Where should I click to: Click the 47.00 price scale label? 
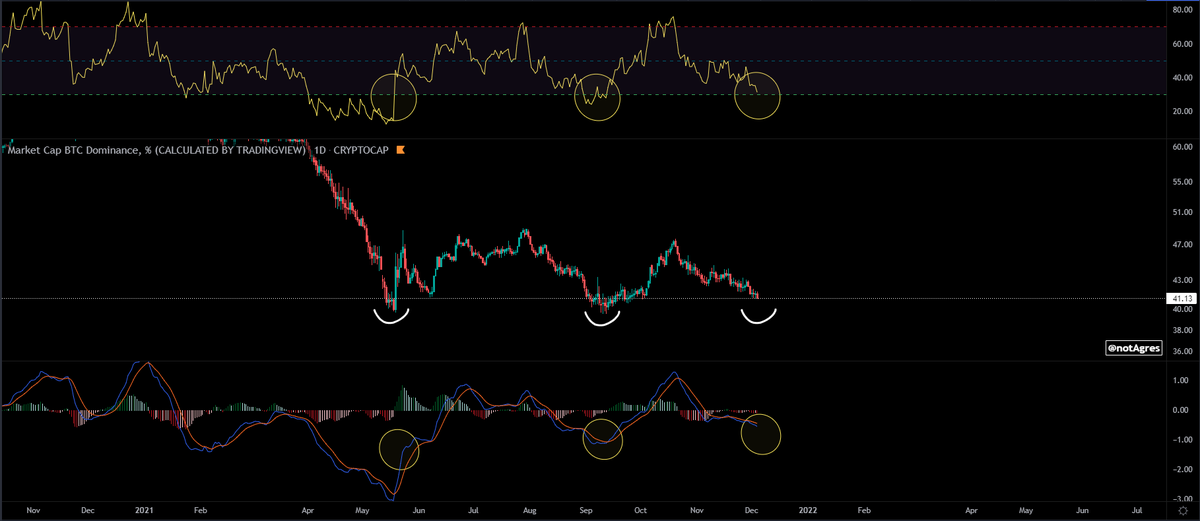[1180, 245]
